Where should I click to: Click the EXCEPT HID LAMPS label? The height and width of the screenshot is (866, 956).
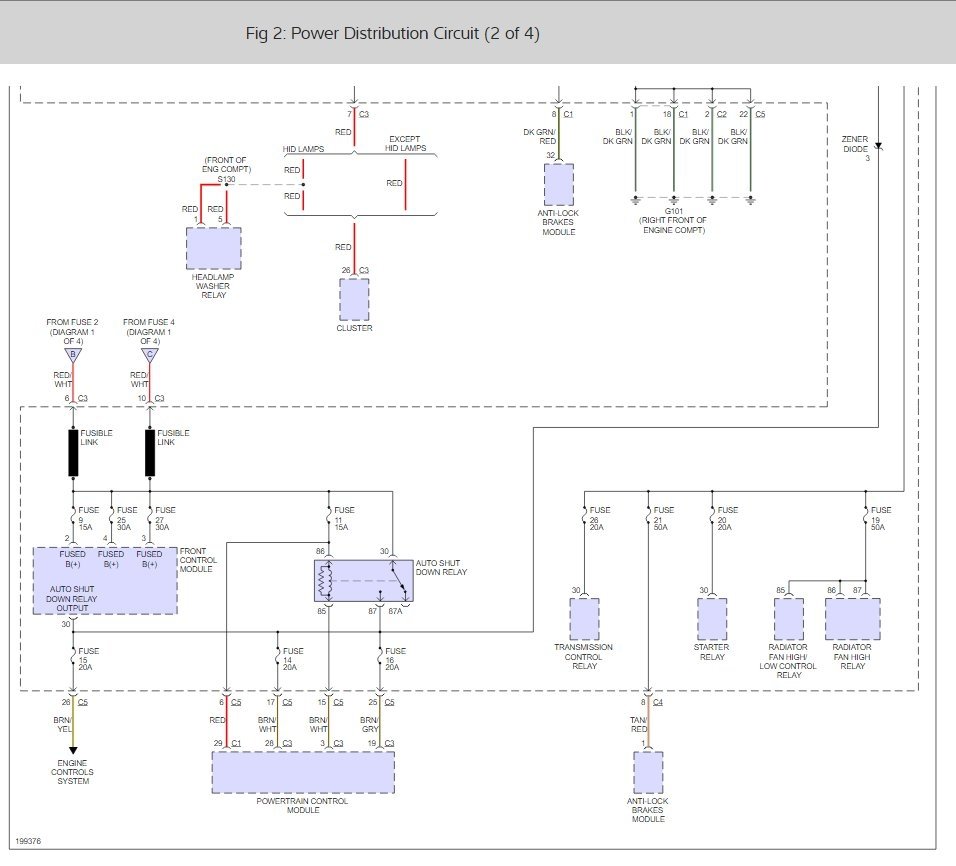tap(405, 143)
